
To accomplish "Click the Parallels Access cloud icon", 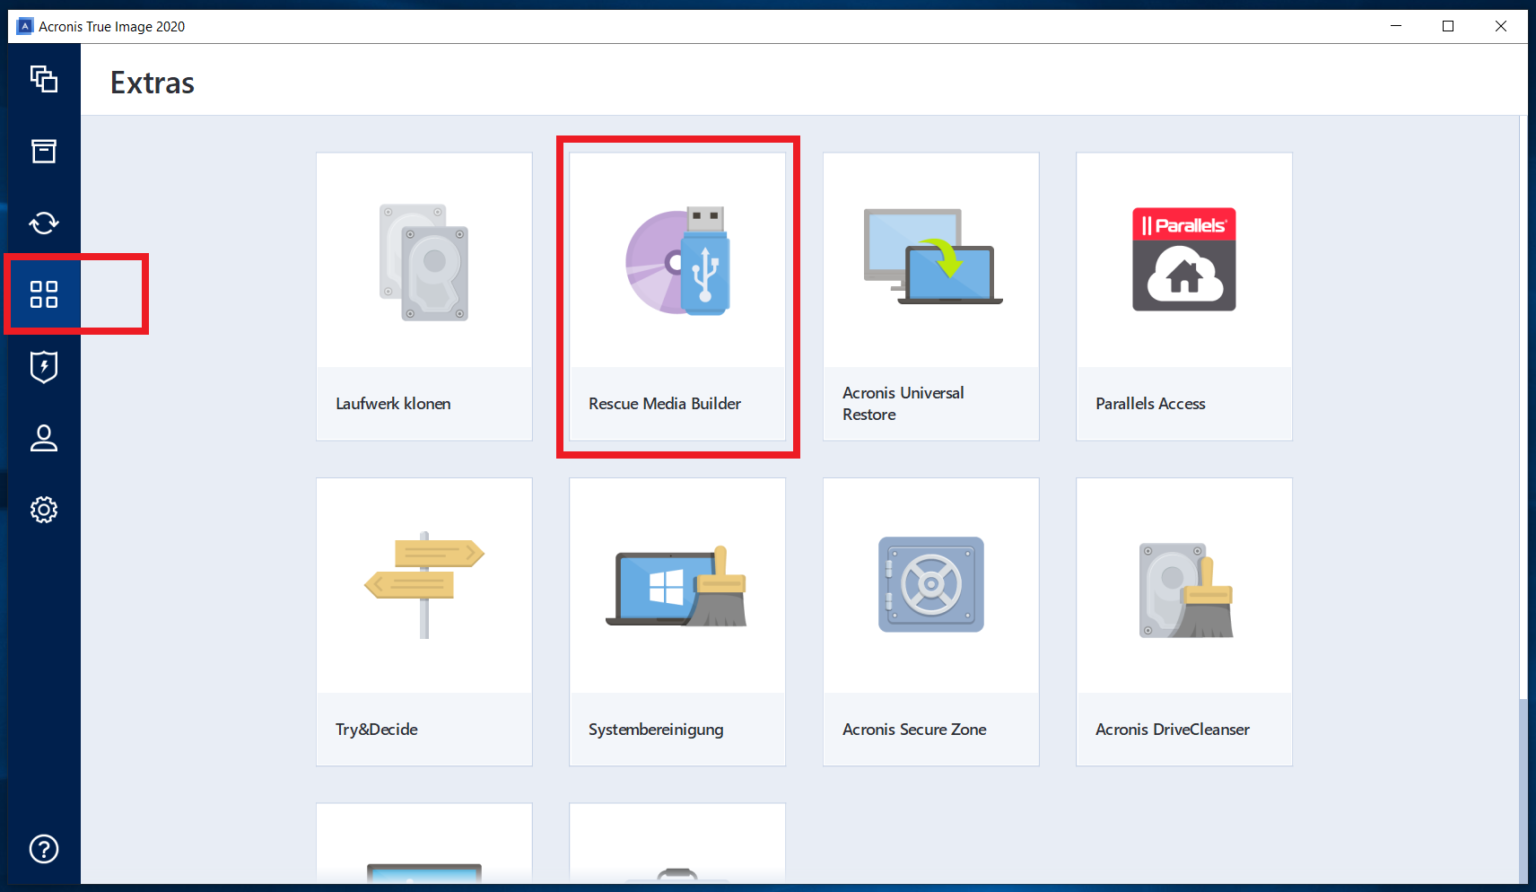I will click(x=1184, y=260).
